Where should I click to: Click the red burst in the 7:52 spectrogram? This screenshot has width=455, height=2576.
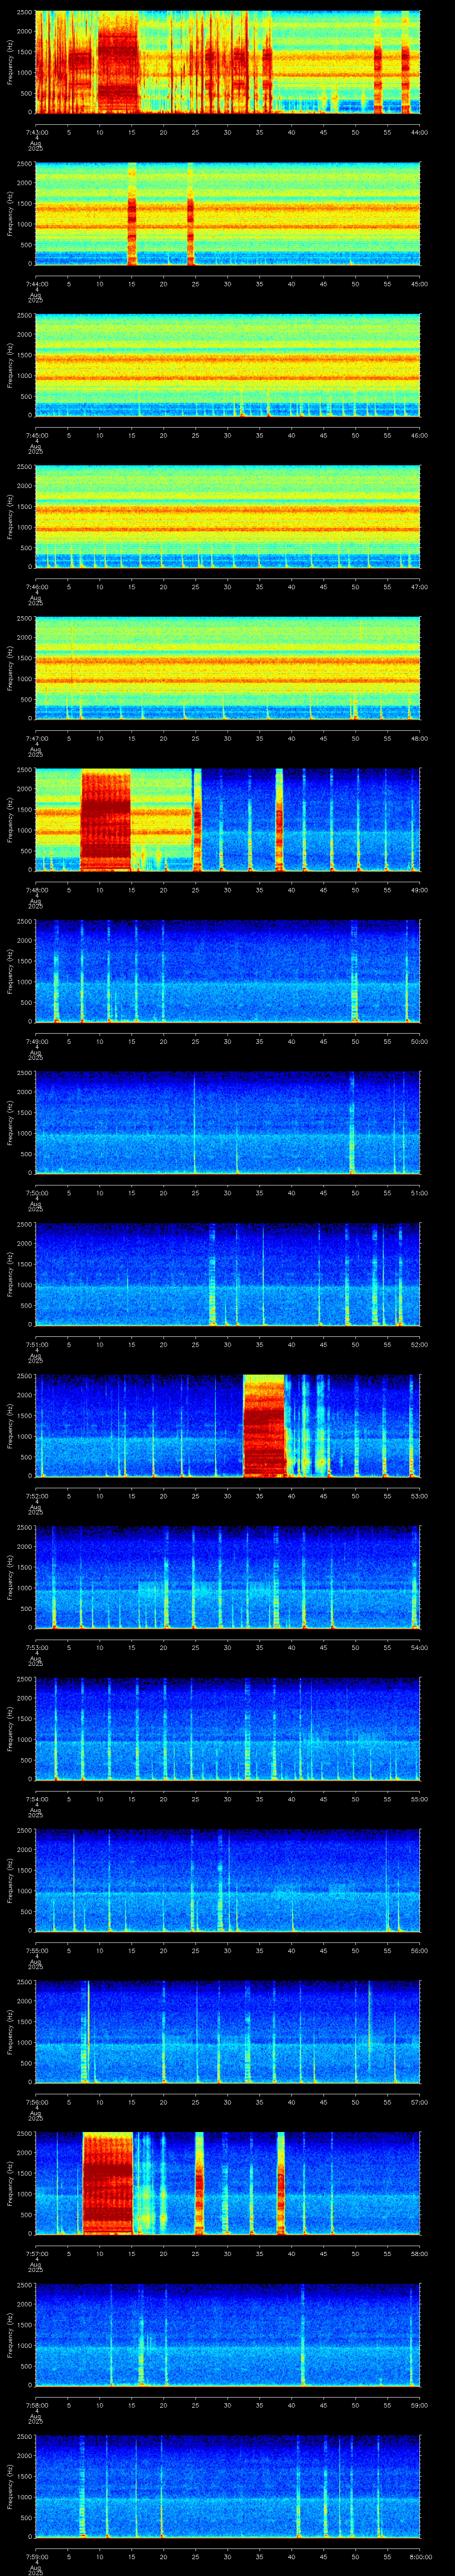point(264,1426)
